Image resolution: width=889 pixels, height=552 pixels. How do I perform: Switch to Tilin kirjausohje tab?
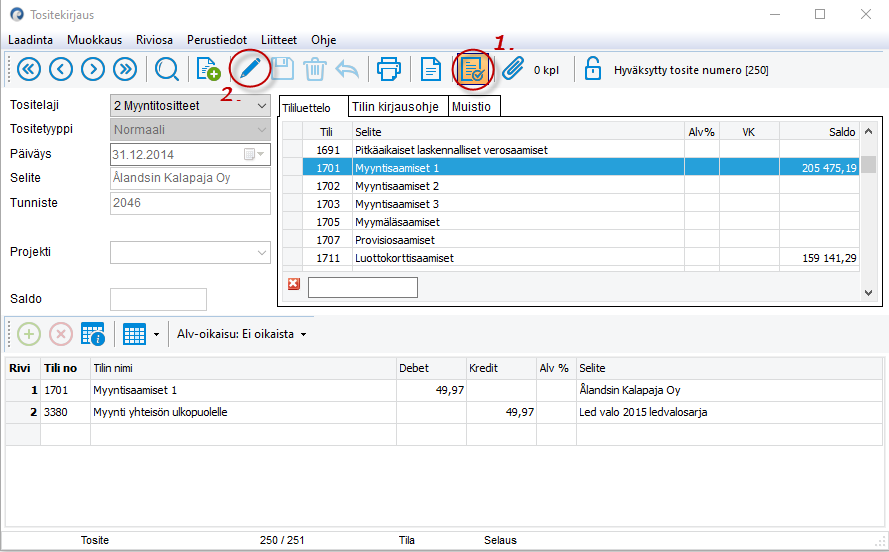click(398, 107)
